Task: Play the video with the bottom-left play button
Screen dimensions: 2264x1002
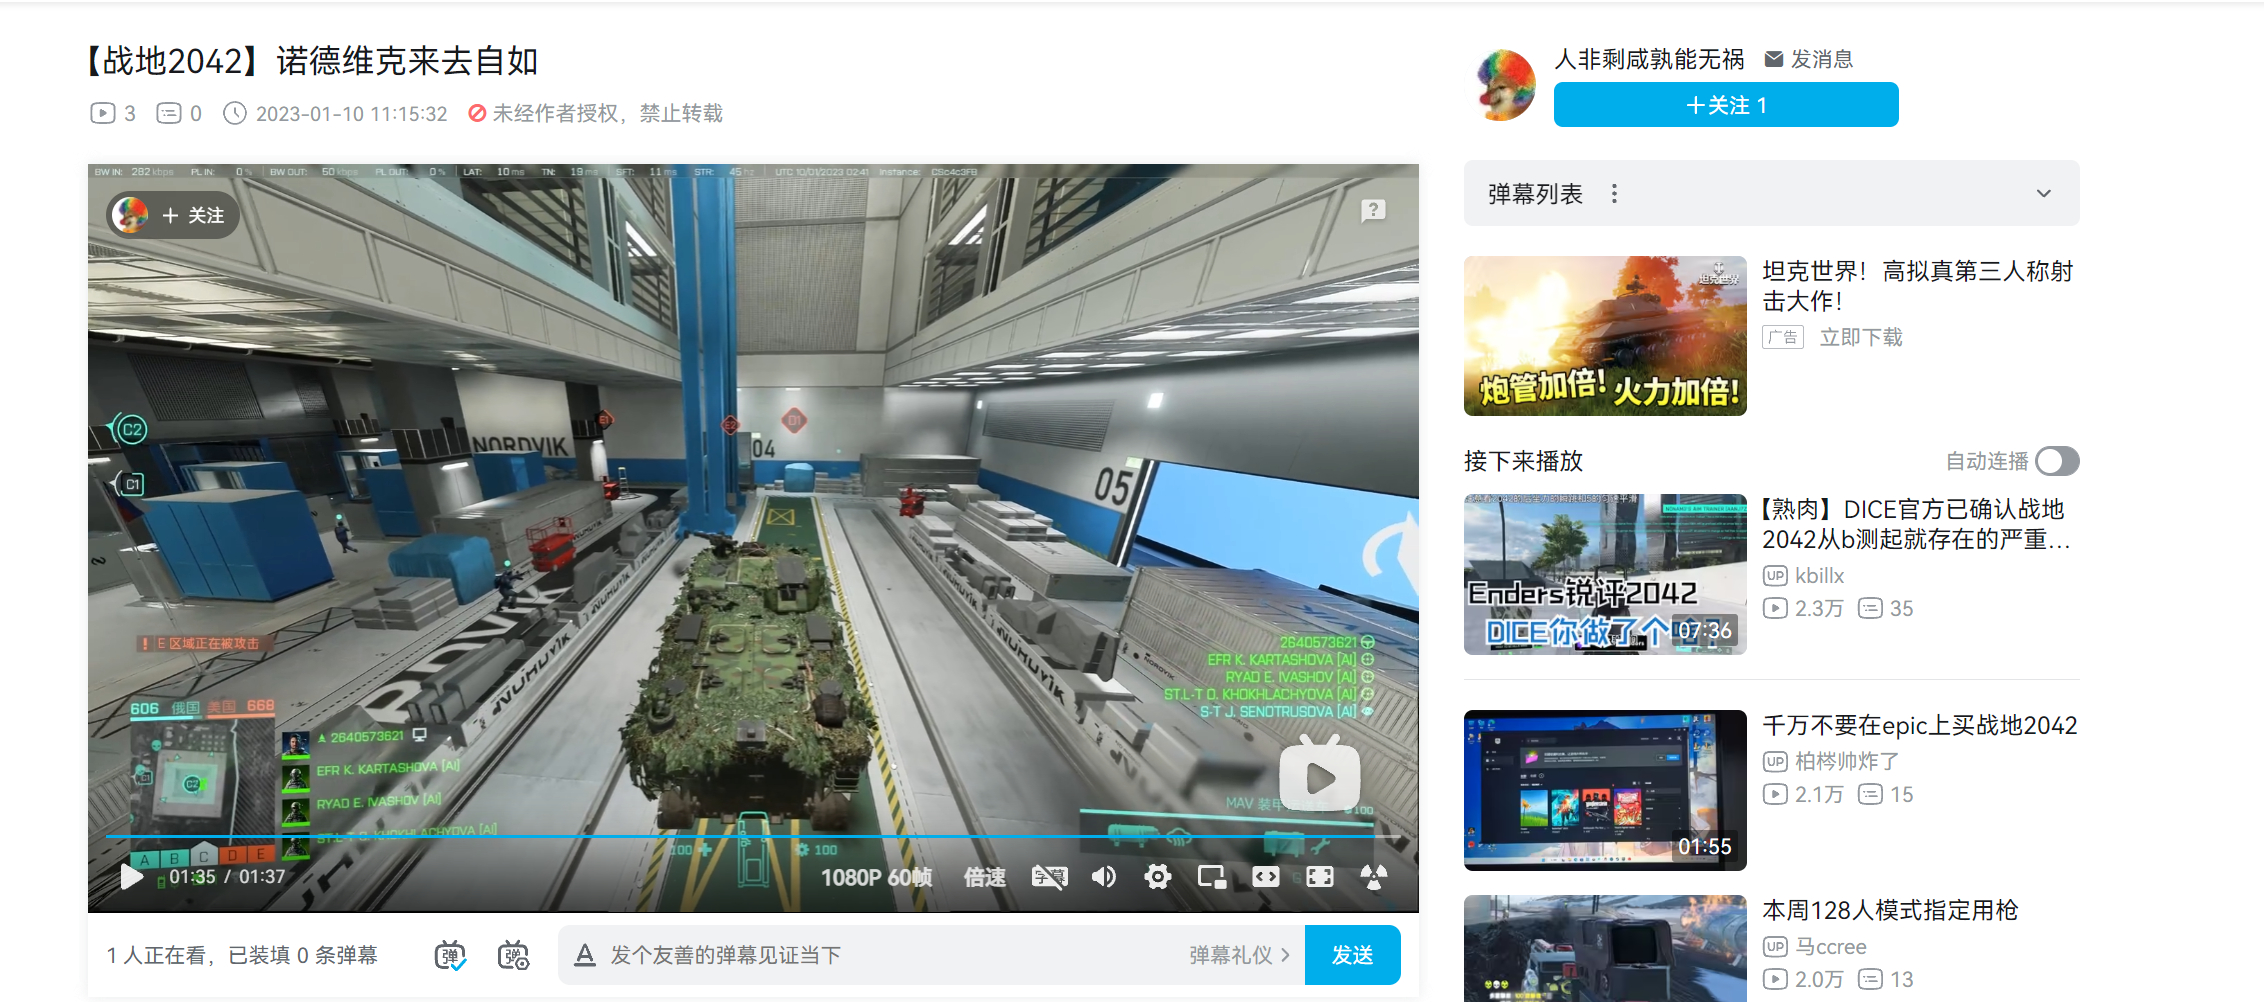Action: [131, 877]
